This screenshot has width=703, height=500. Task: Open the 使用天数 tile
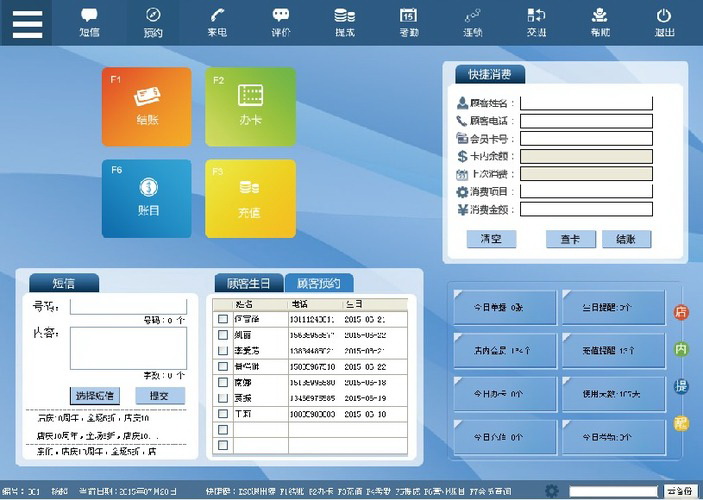click(x=613, y=394)
